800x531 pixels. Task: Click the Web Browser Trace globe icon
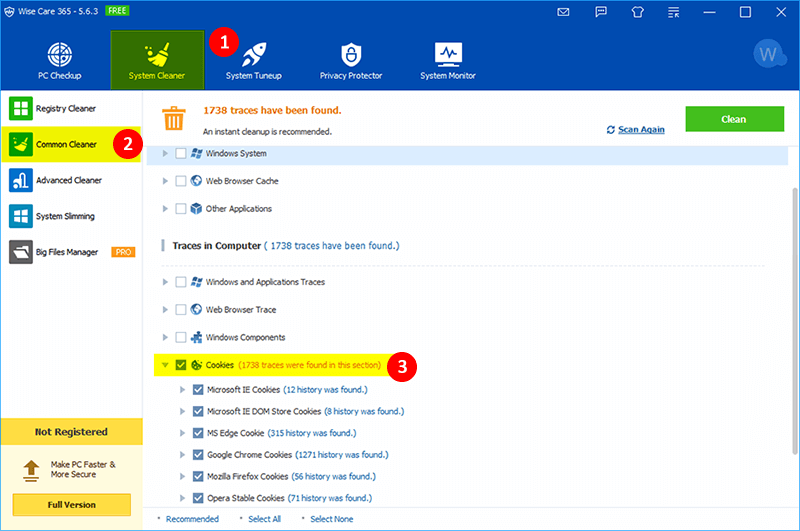[x=196, y=309]
